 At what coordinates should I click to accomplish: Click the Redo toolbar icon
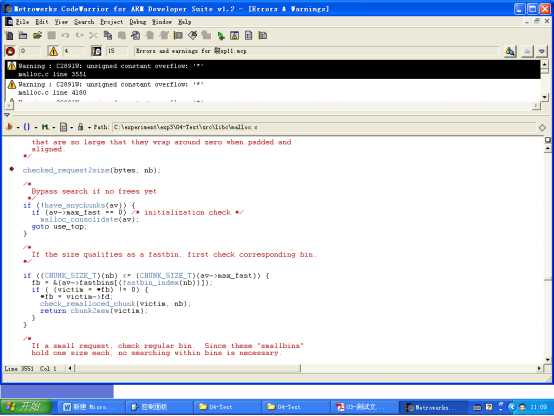click(79, 35)
